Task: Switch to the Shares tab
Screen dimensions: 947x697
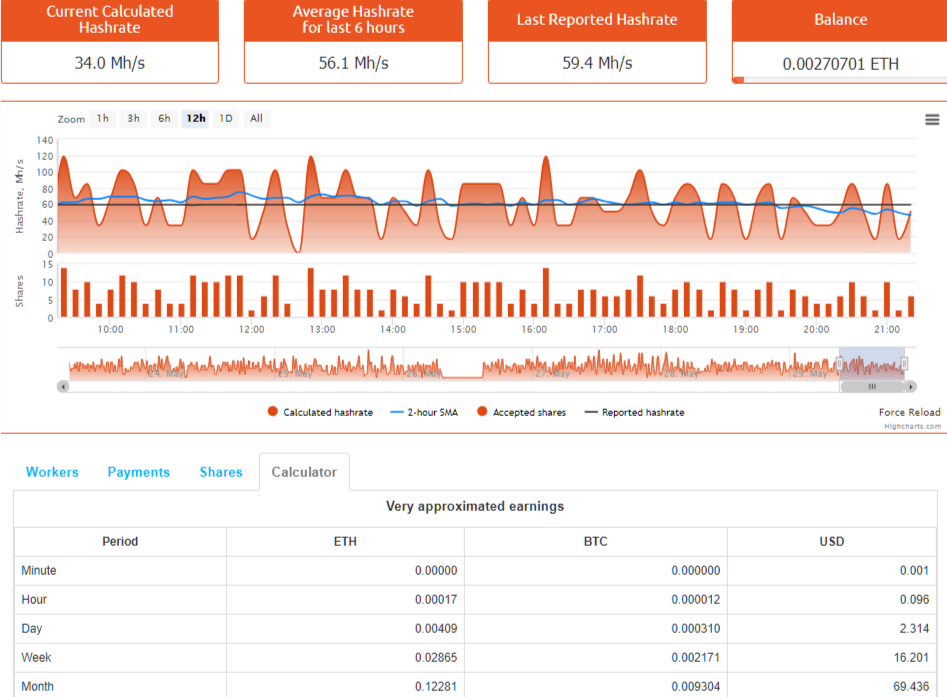Action: click(221, 472)
